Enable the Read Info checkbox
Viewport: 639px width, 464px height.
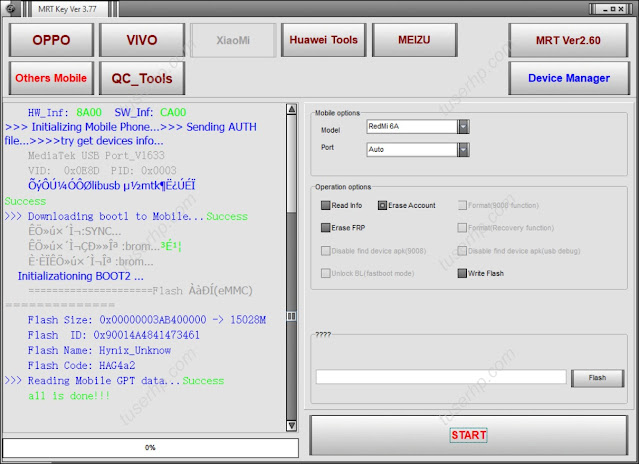pos(325,205)
